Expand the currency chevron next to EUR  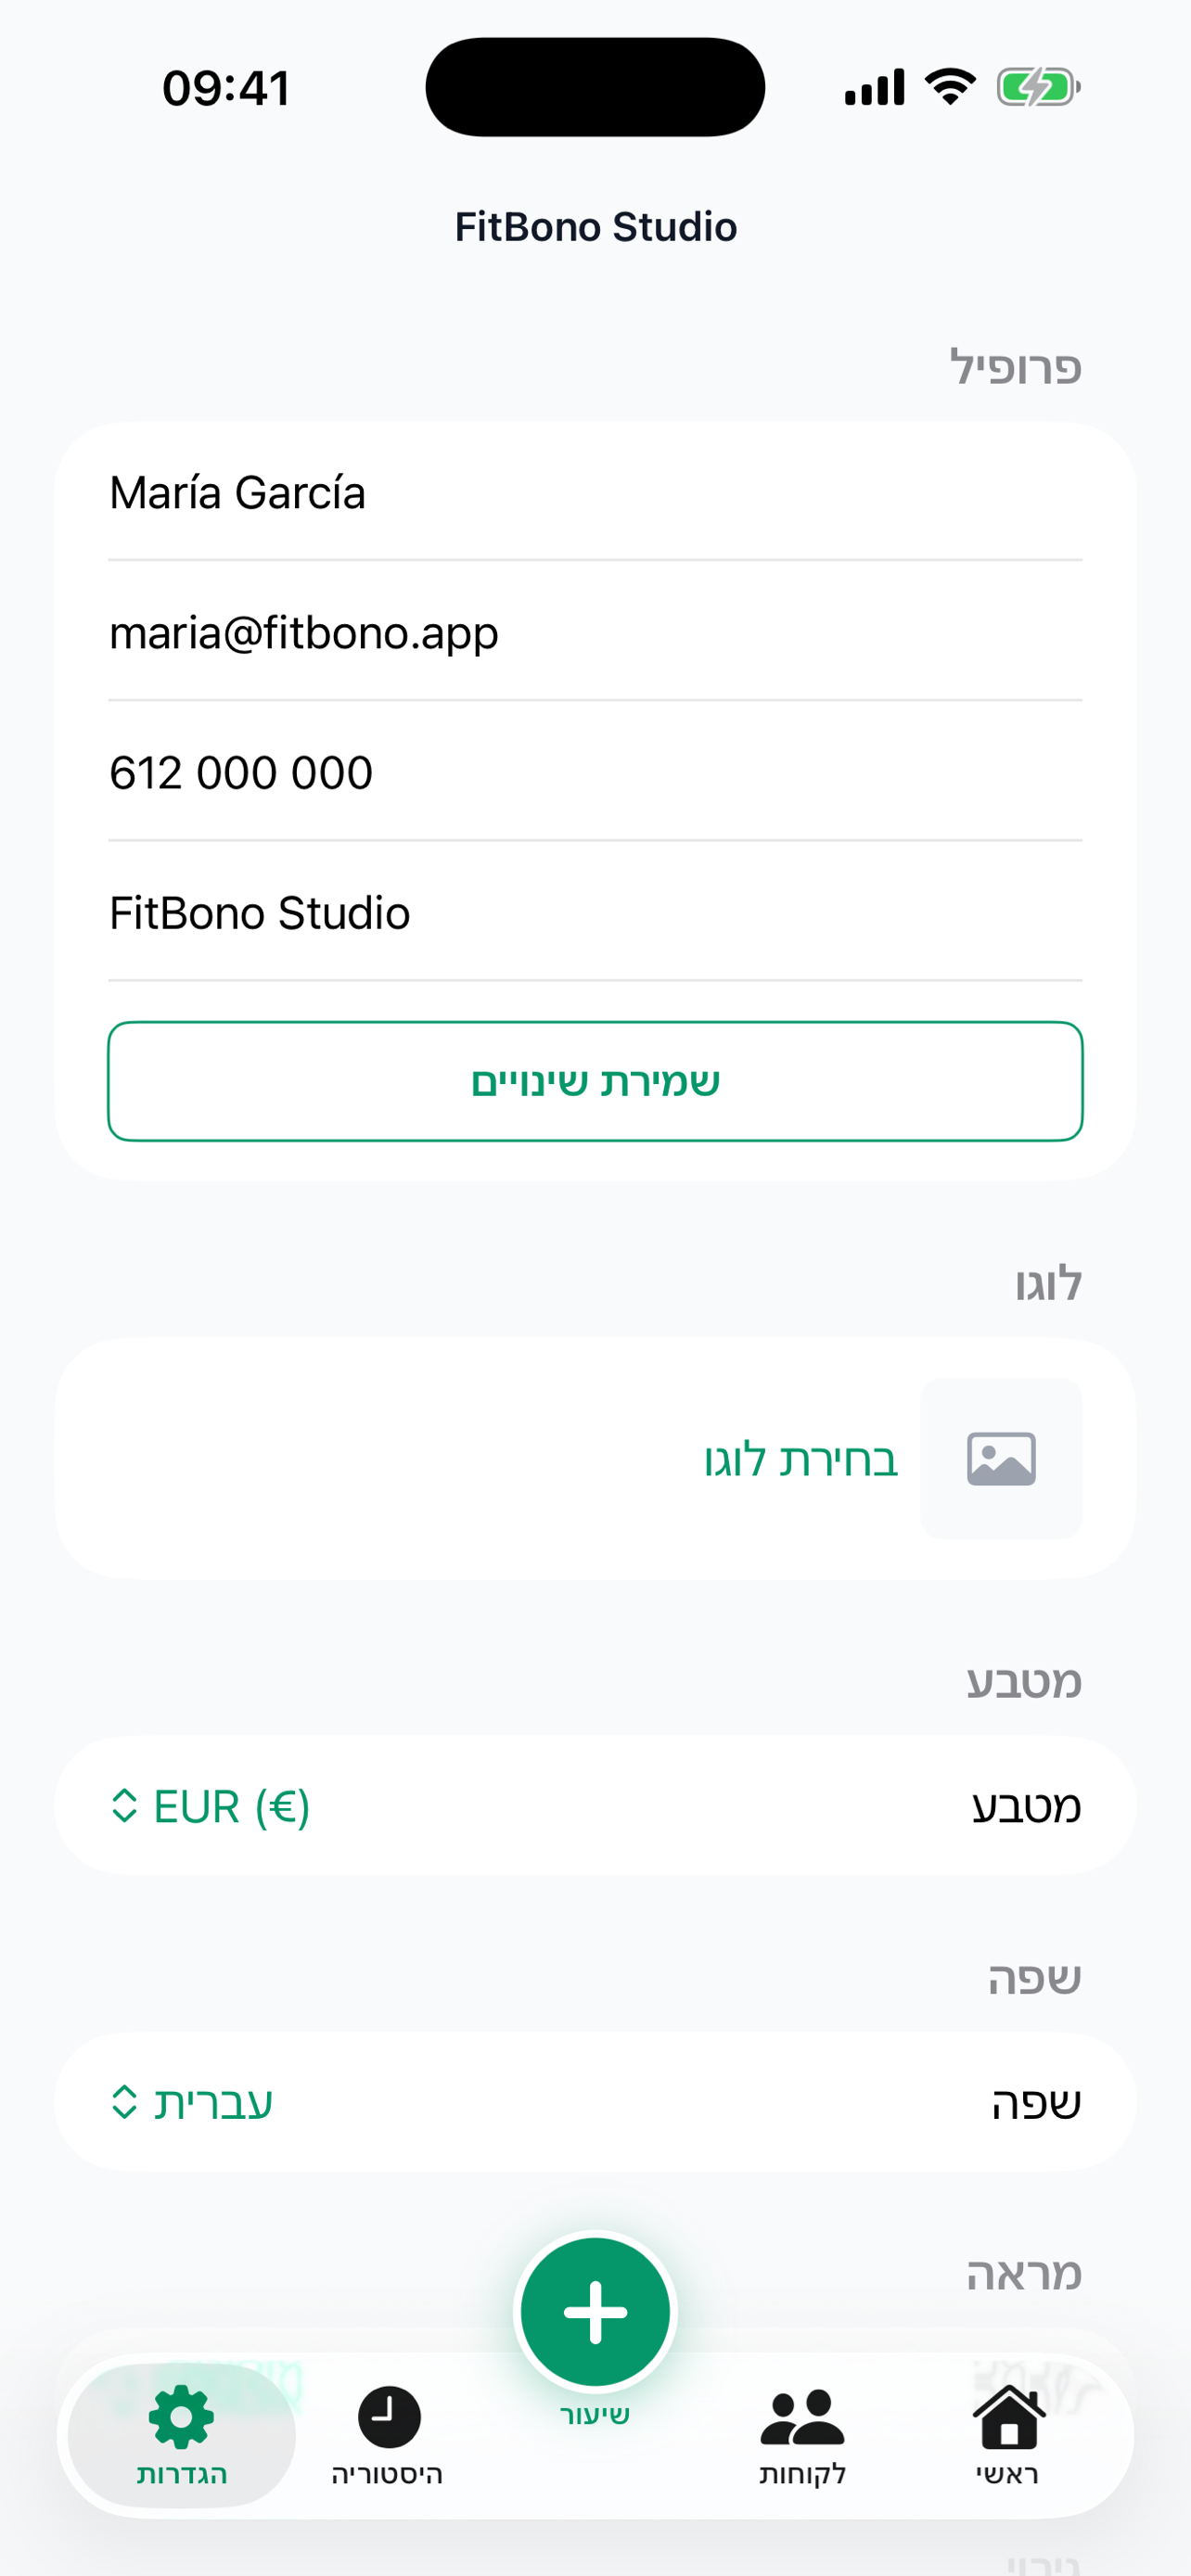(x=124, y=1806)
